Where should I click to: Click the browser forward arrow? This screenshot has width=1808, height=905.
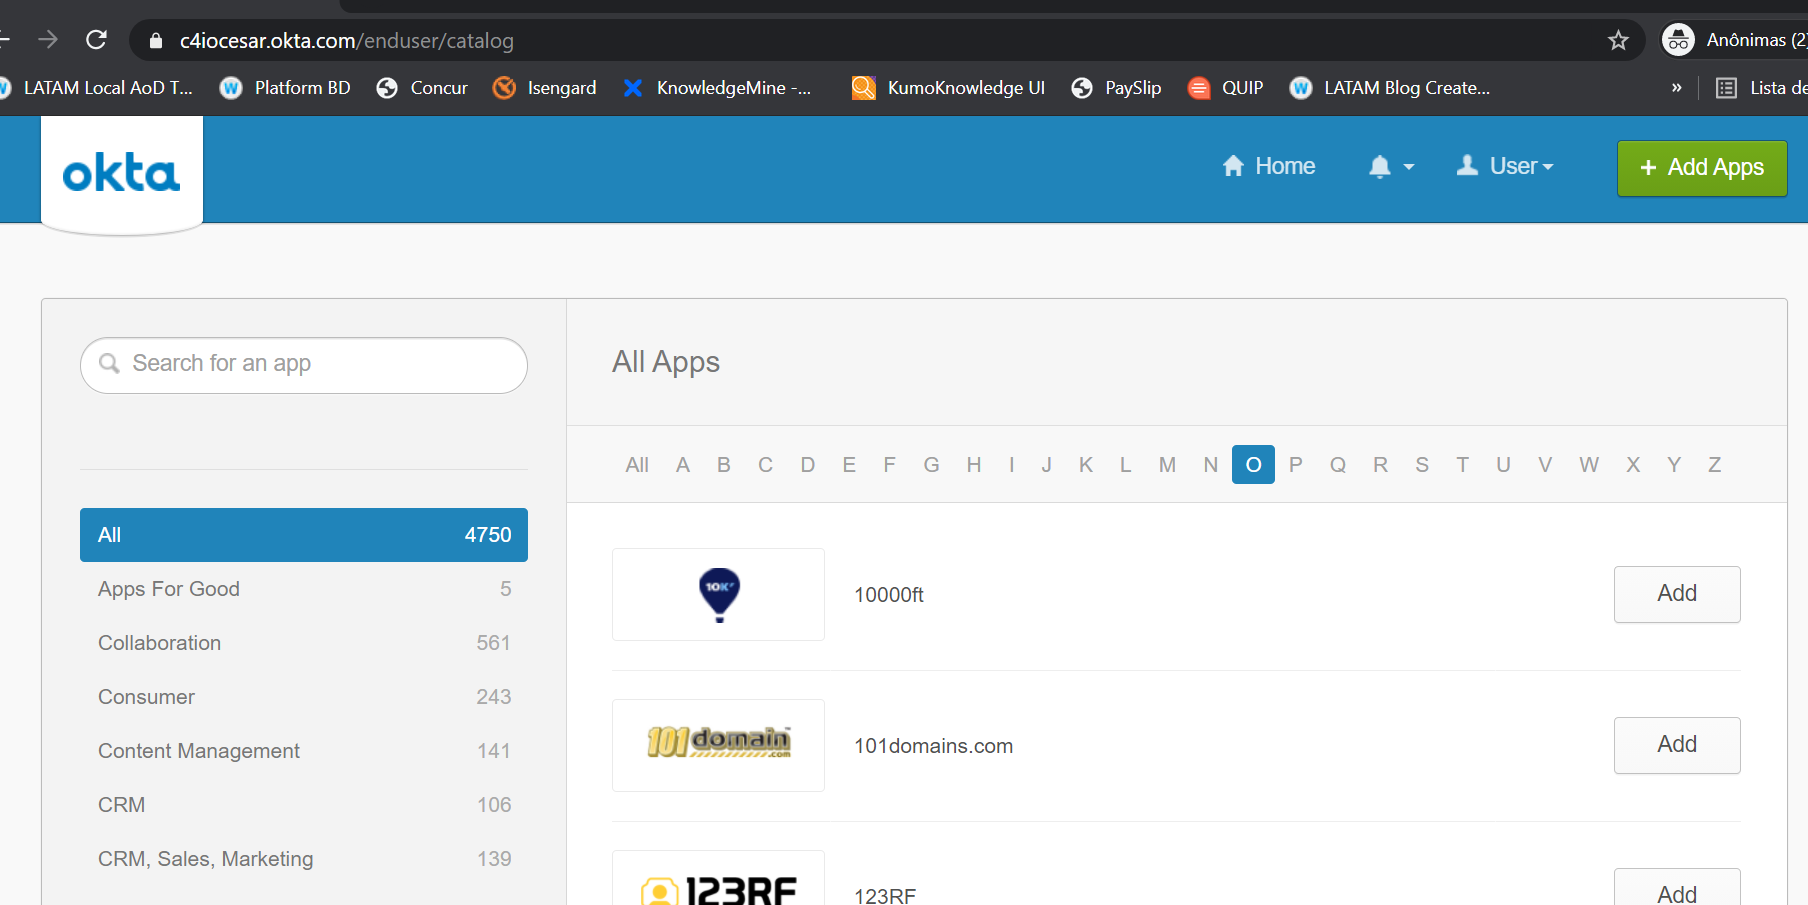click(x=48, y=40)
